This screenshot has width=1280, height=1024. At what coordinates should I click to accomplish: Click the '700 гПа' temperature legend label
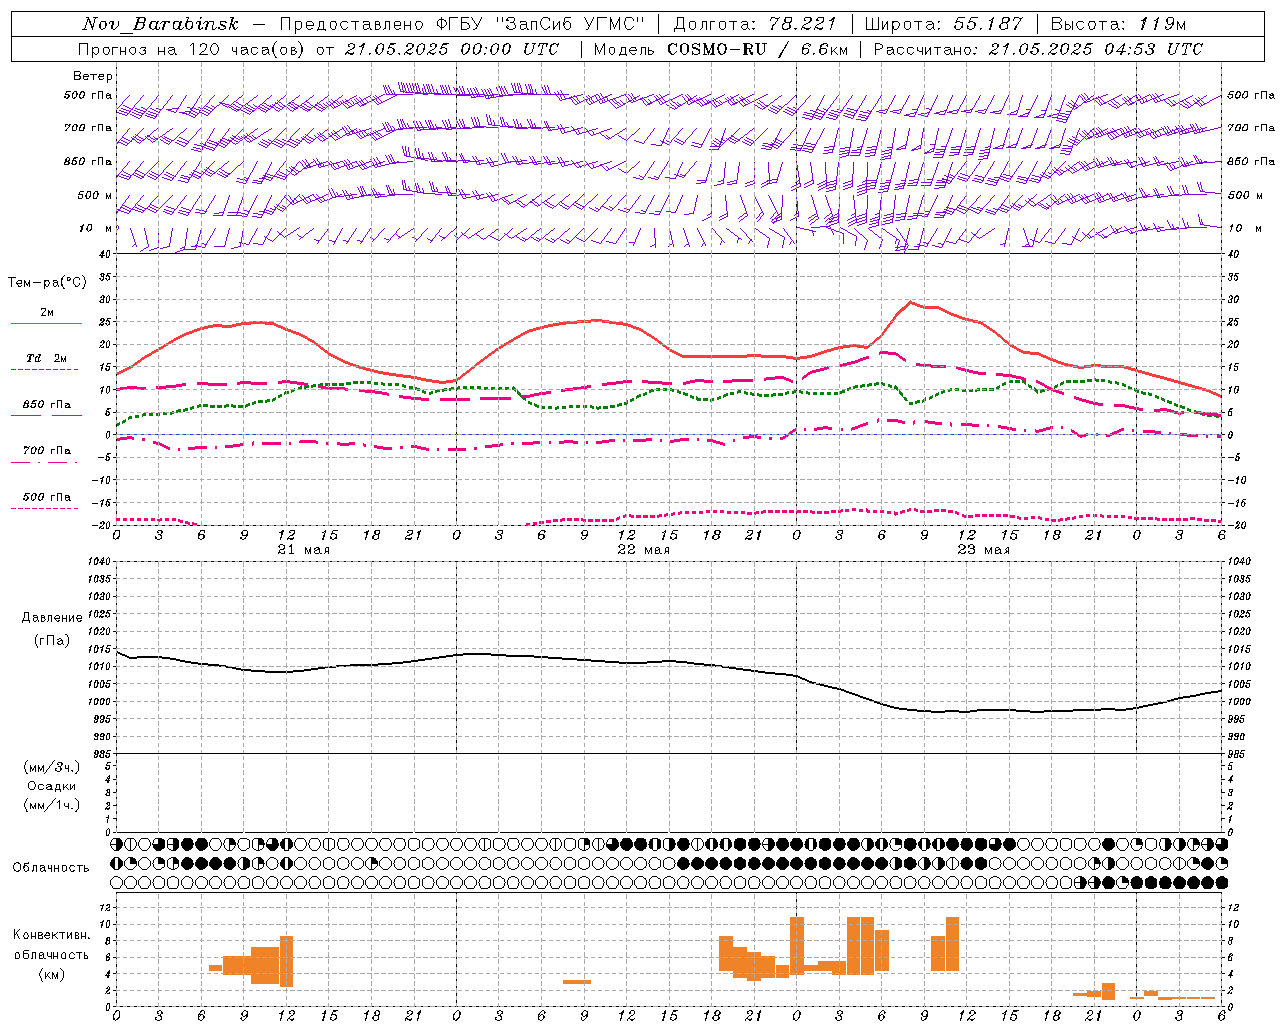[47, 451]
